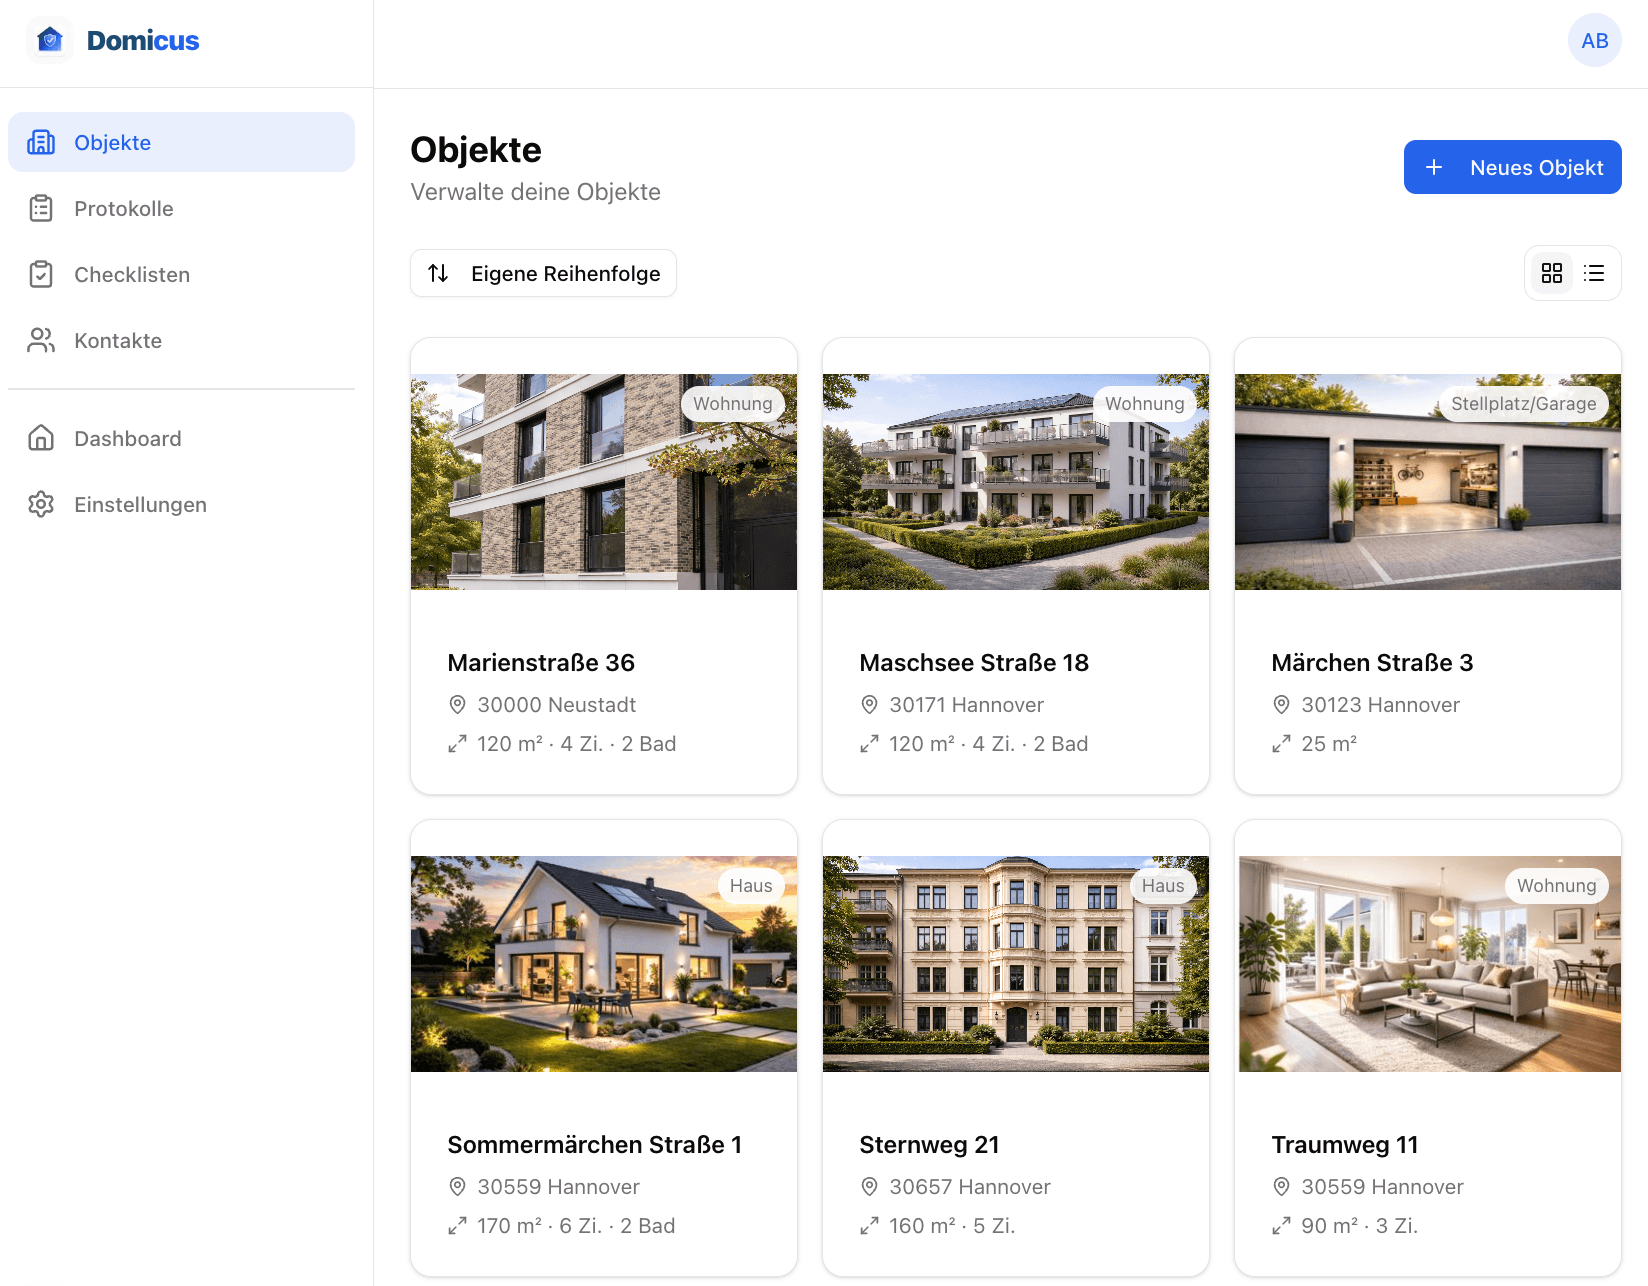Click the Neues Objekt button

coord(1512,167)
